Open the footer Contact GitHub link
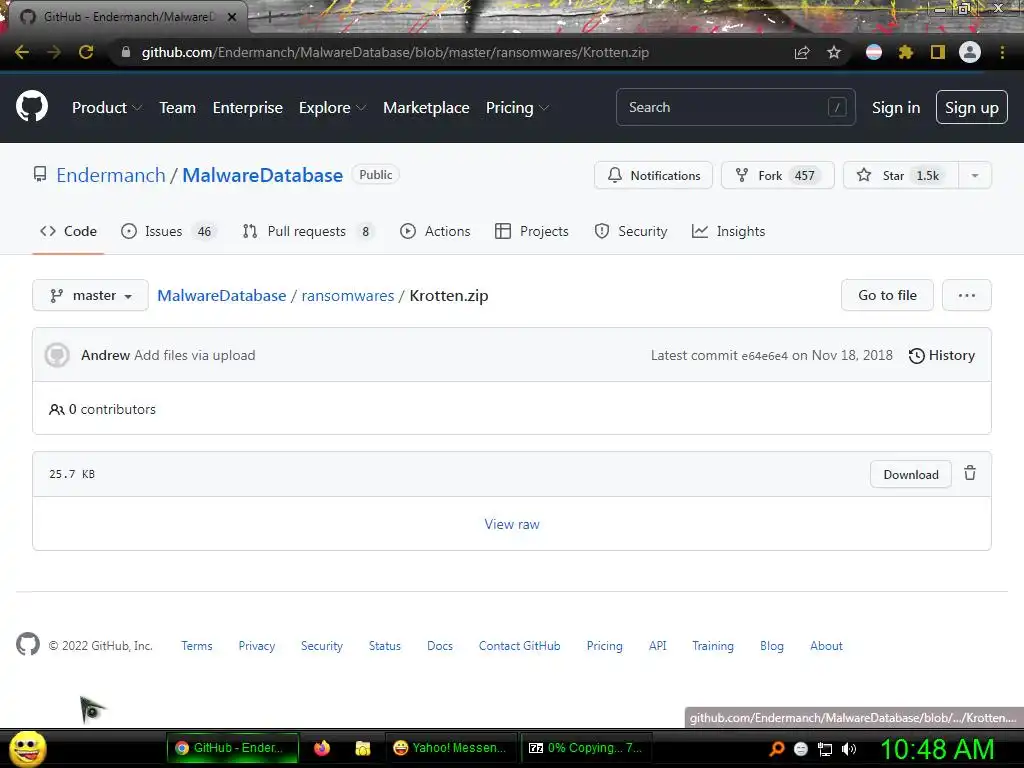 tap(519, 646)
